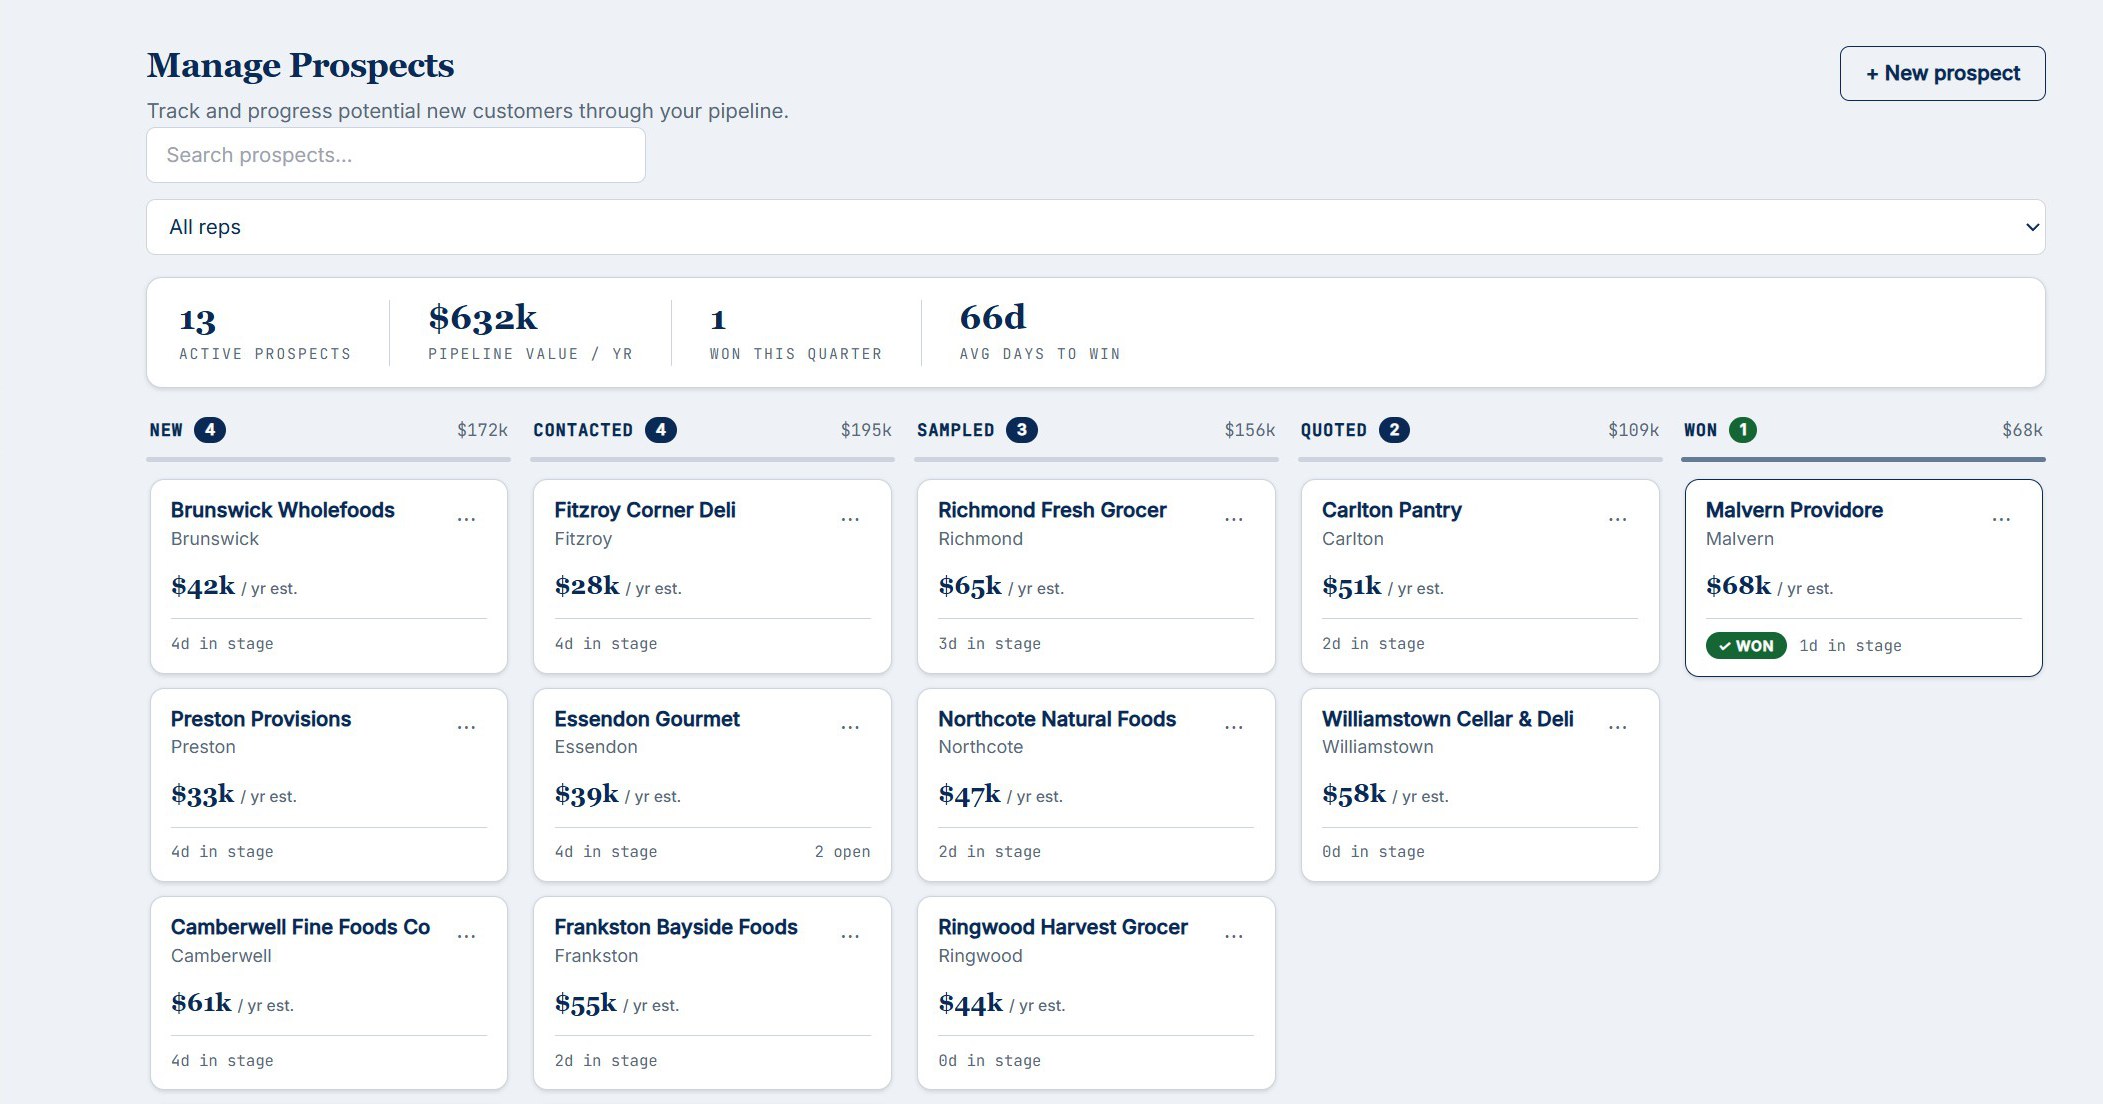Expand the All reps dropdown

1096,227
